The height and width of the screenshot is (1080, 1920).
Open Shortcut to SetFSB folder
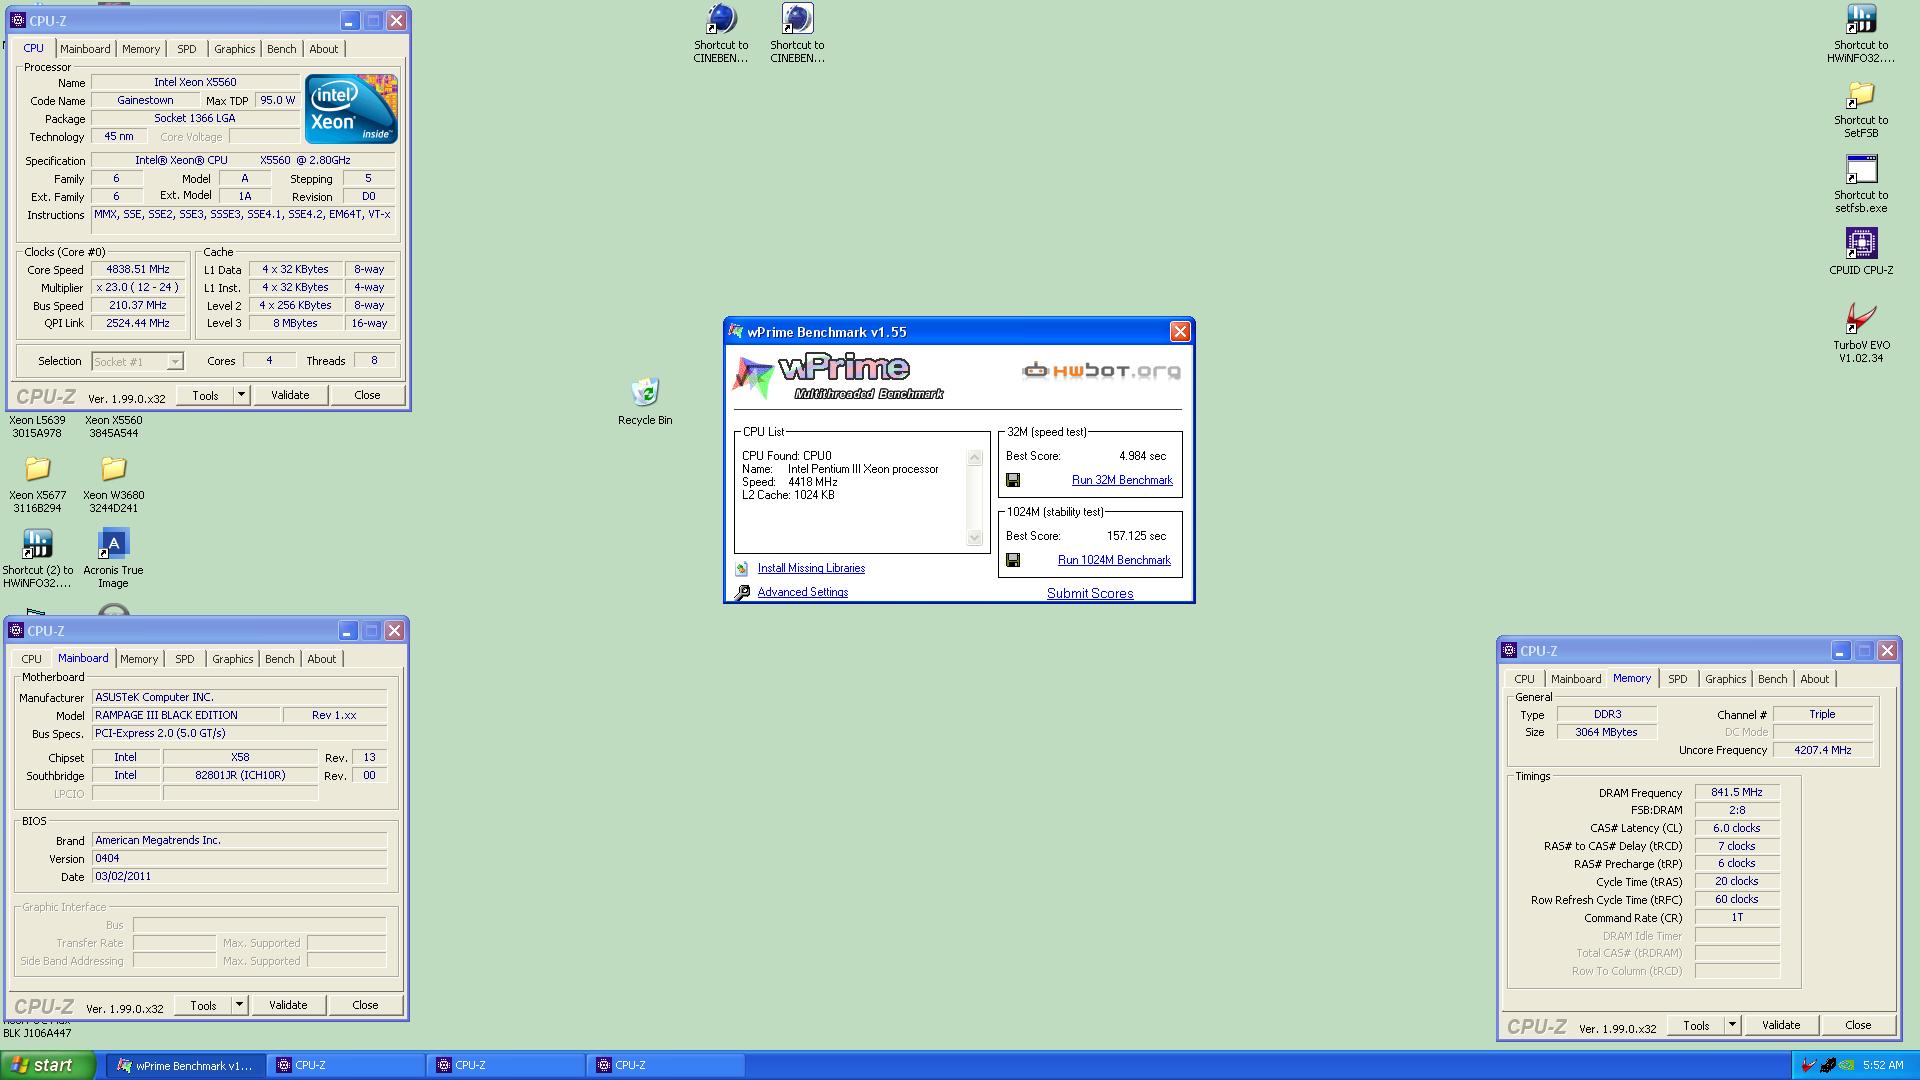[x=1861, y=95]
